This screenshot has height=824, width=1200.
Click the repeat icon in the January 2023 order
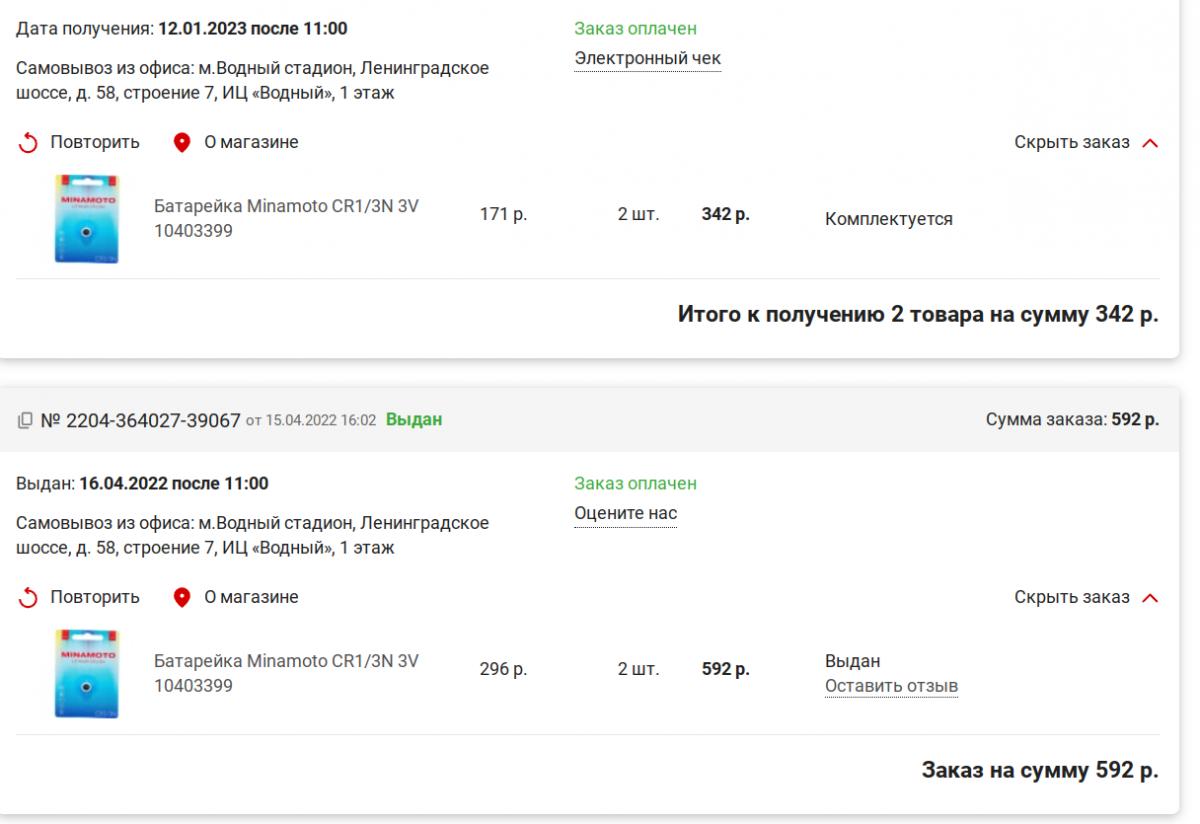point(27,143)
